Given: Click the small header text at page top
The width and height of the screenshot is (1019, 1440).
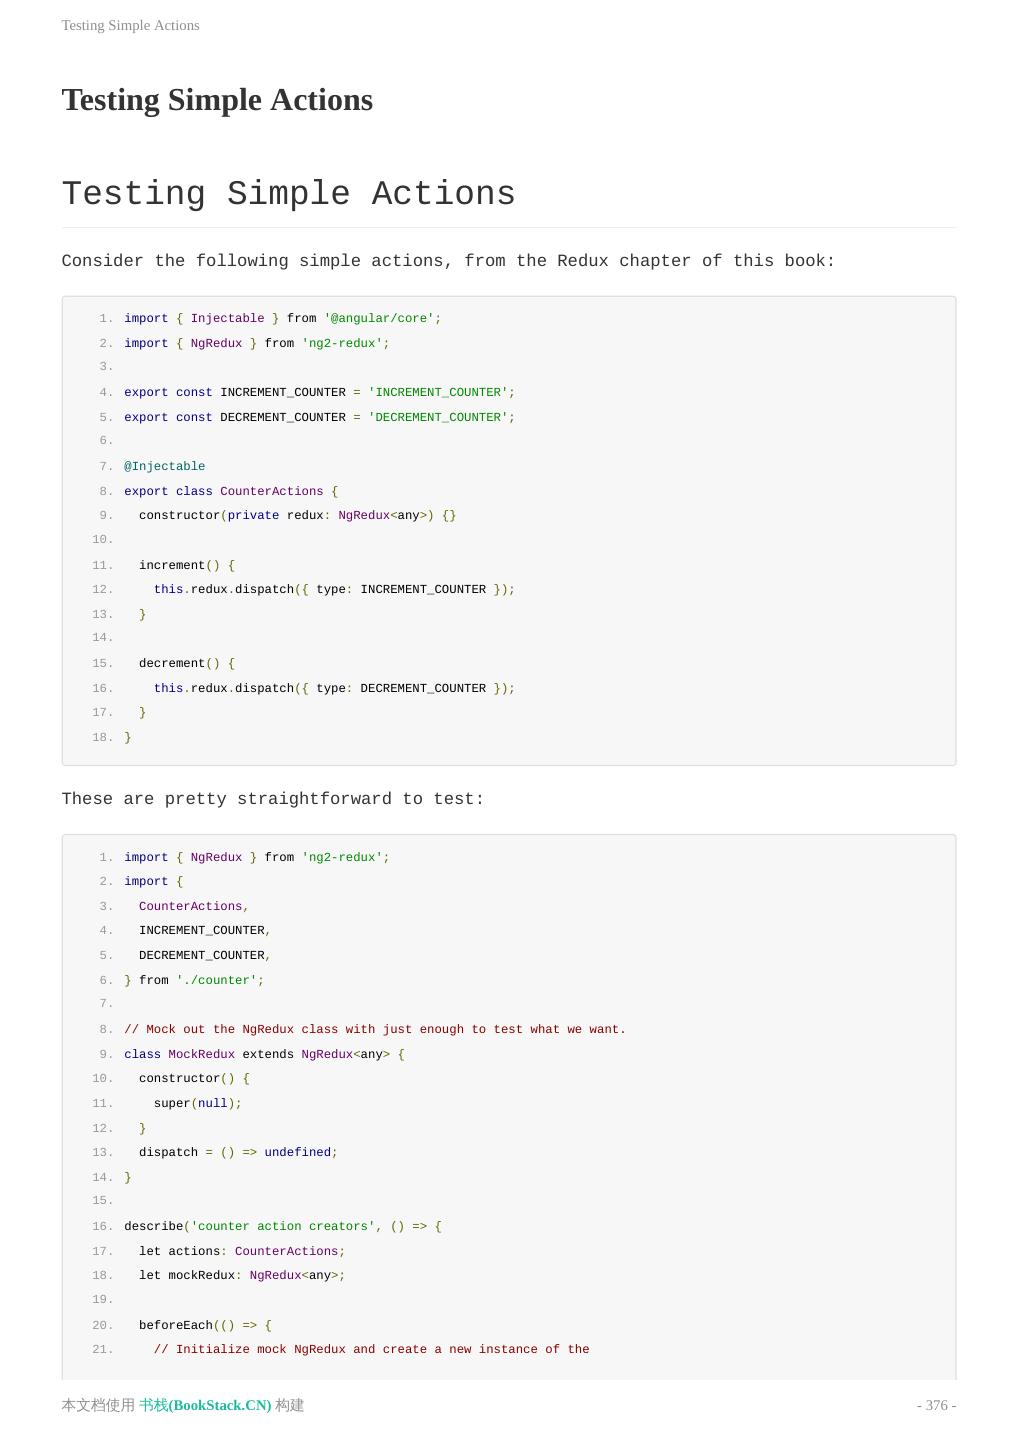Looking at the screenshot, I should point(130,25).
